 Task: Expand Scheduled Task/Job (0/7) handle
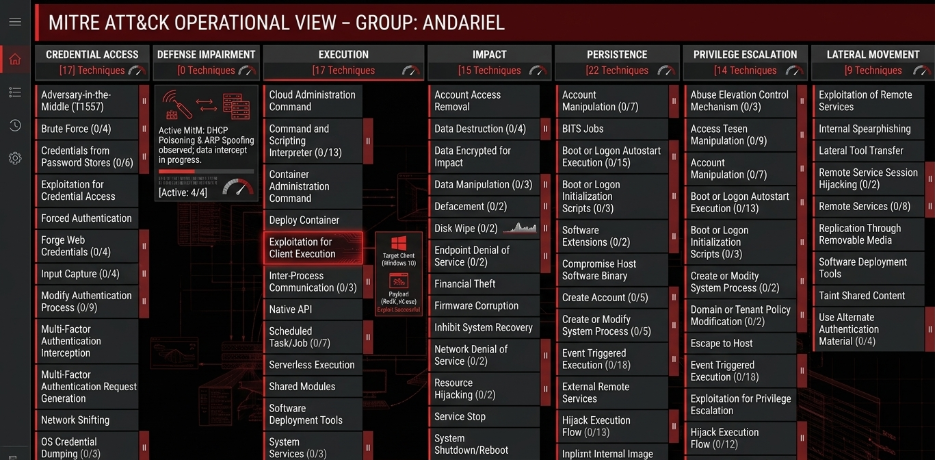[x=368, y=337]
